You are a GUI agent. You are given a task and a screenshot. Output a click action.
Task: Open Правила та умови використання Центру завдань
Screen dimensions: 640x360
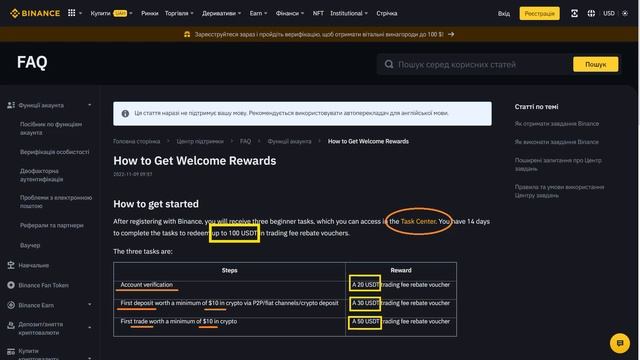pos(559,191)
